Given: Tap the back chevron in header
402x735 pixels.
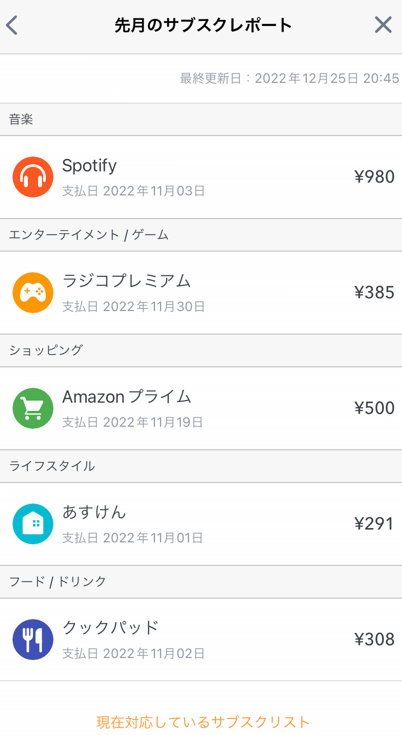Looking at the screenshot, I should point(12,25).
